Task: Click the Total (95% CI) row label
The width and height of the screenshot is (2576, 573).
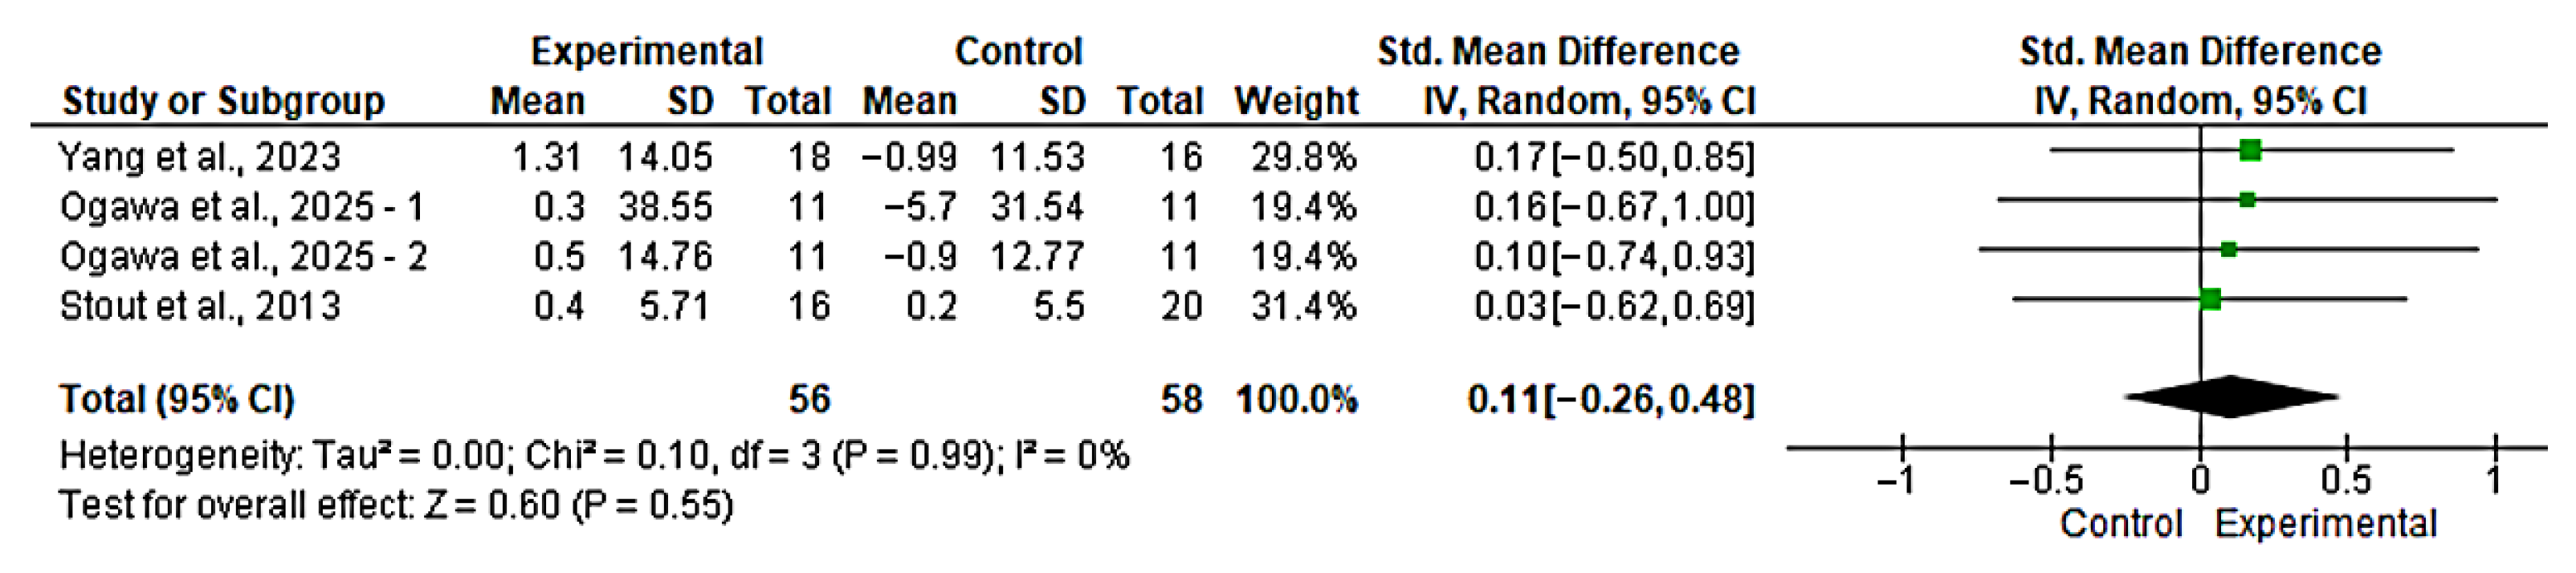Action: (177, 400)
